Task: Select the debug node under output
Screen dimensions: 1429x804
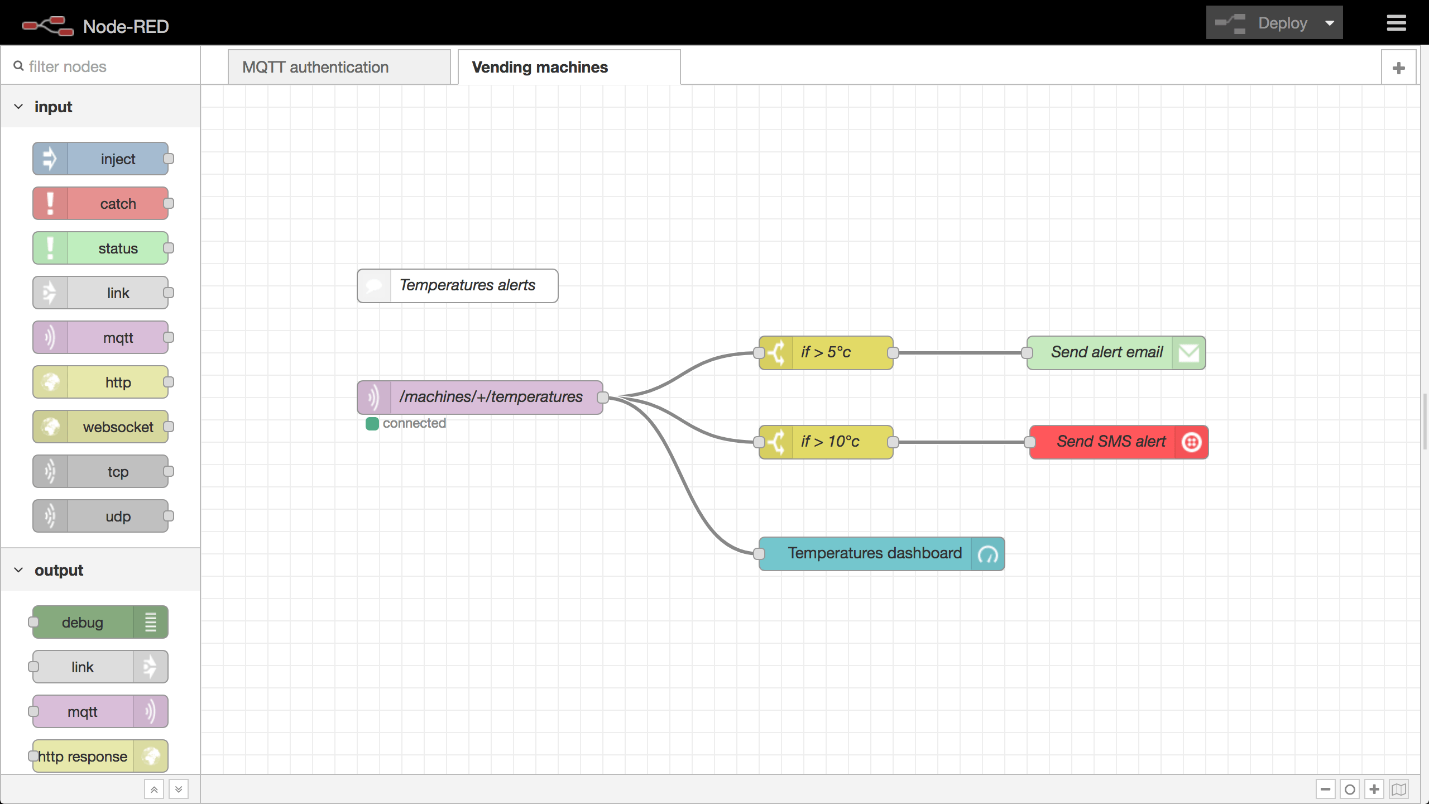Action: click(x=99, y=621)
